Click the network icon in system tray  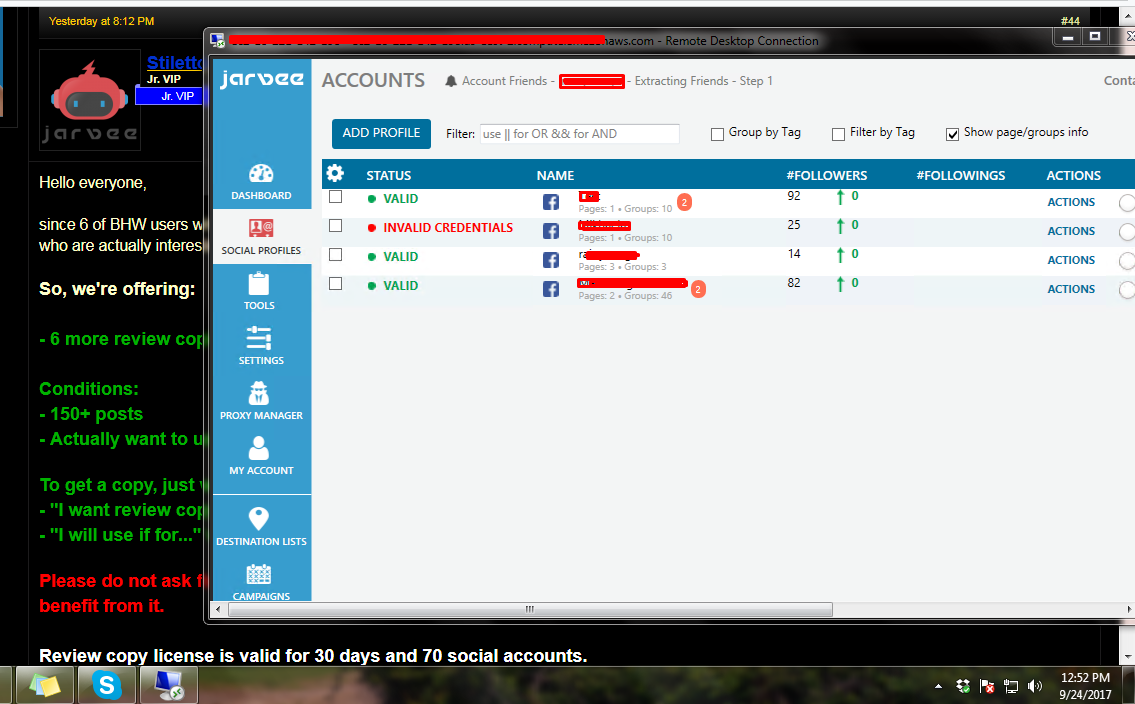1010,686
